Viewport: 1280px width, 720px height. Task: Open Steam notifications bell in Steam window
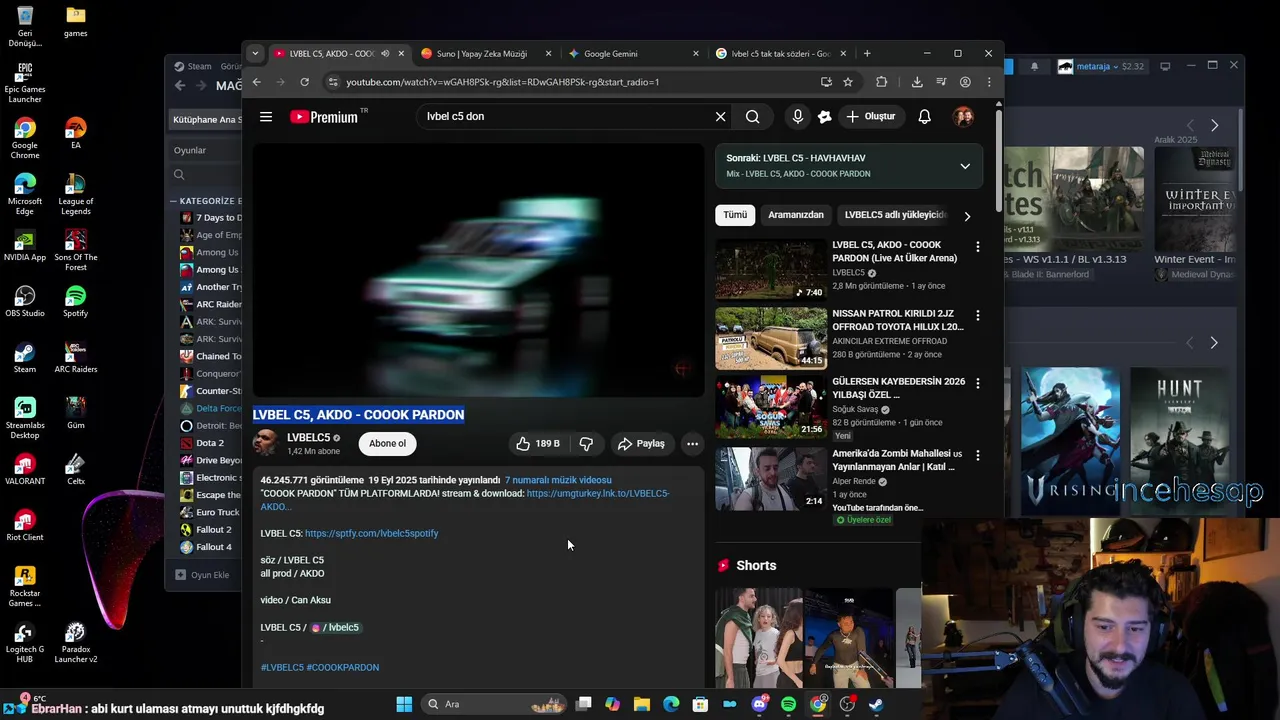click(1034, 66)
